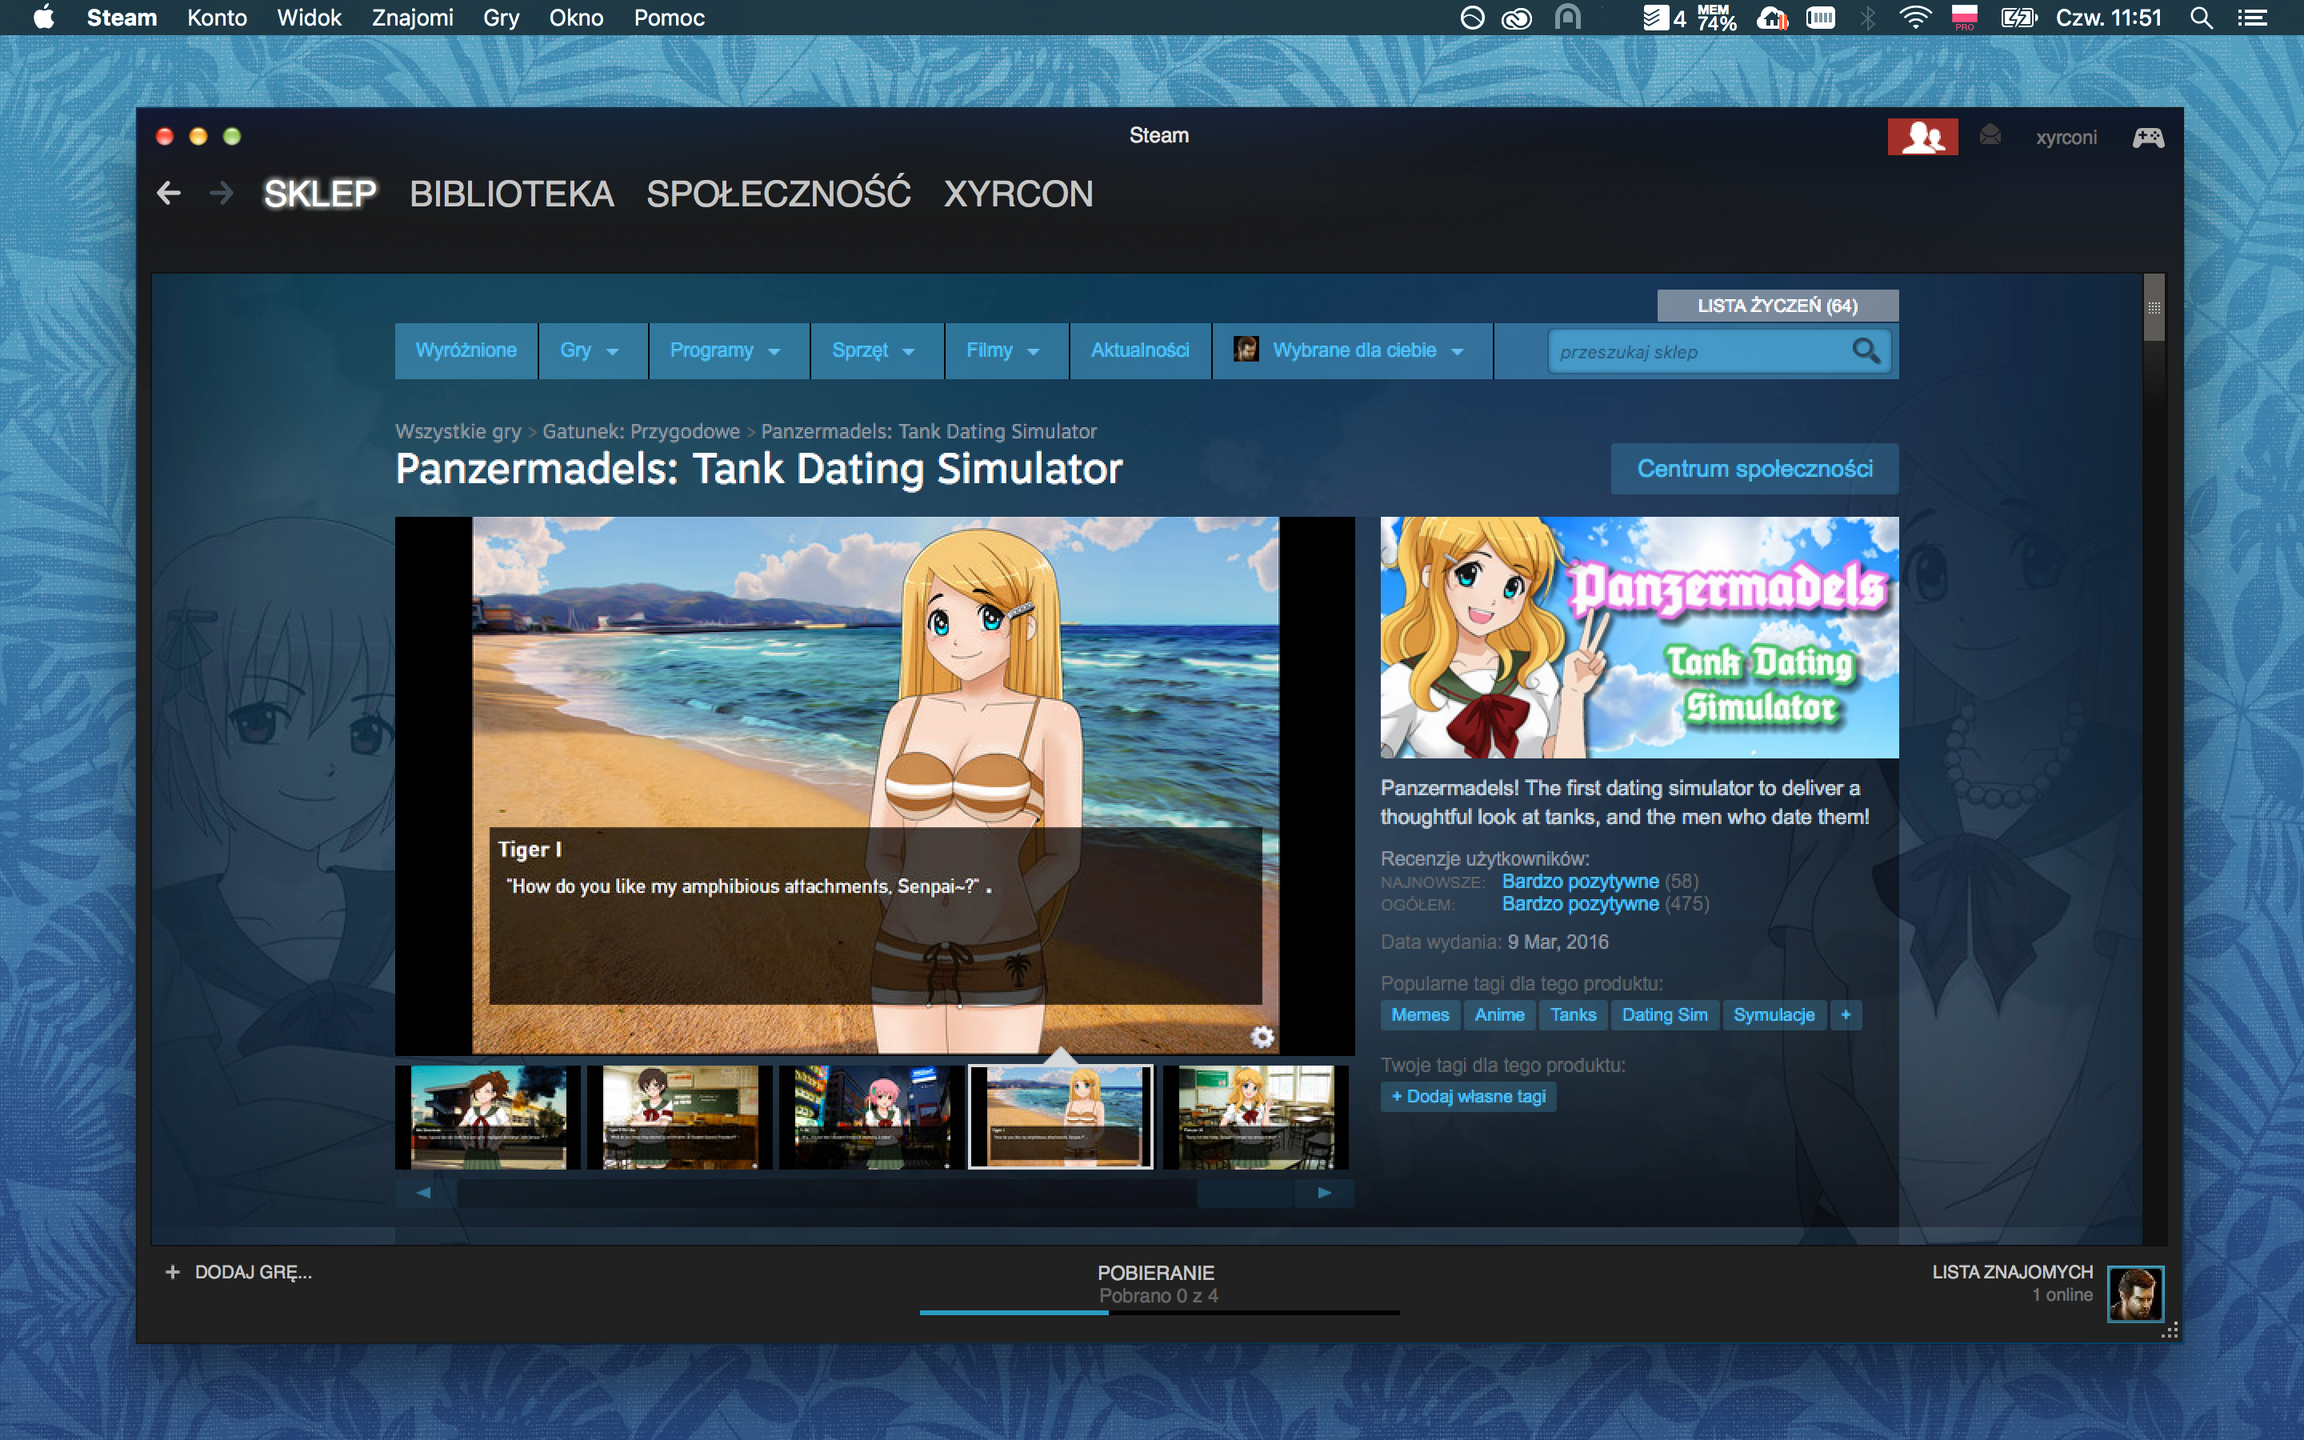
Task: Open Wszystkie gry breadcrumb link
Action: point(458,431)
